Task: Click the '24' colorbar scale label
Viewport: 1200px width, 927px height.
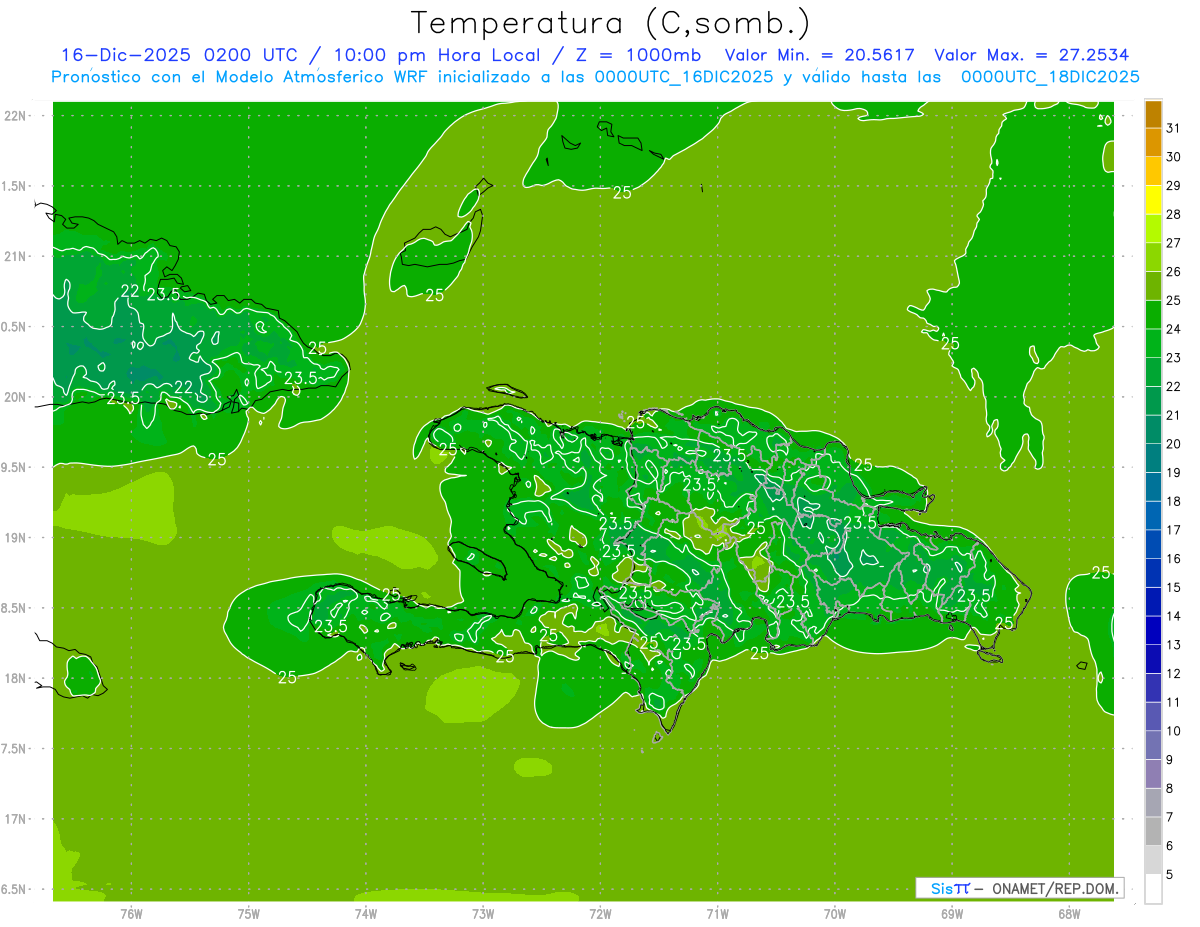Action: (1173, 329)
